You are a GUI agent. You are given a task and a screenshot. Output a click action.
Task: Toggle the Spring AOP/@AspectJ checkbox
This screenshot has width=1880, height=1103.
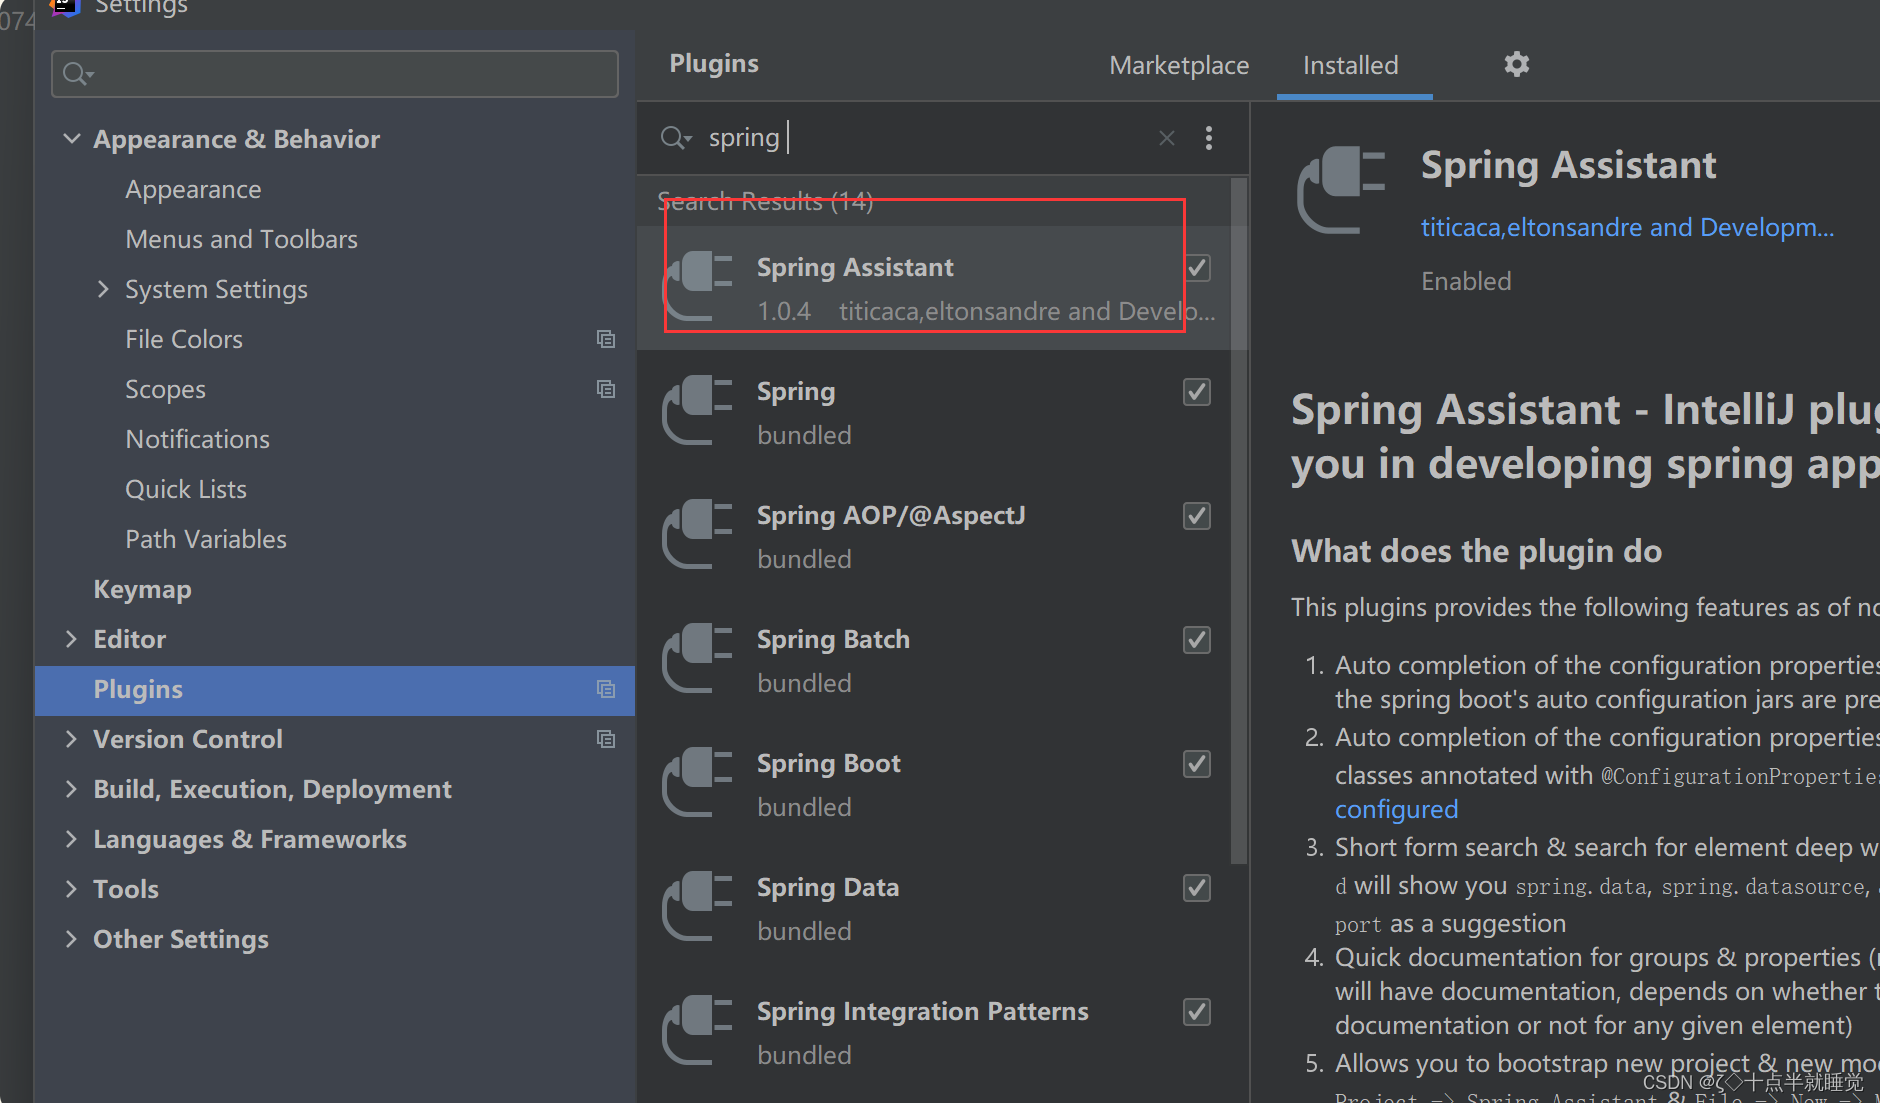pyautogui.click(x=1197, y=516)
